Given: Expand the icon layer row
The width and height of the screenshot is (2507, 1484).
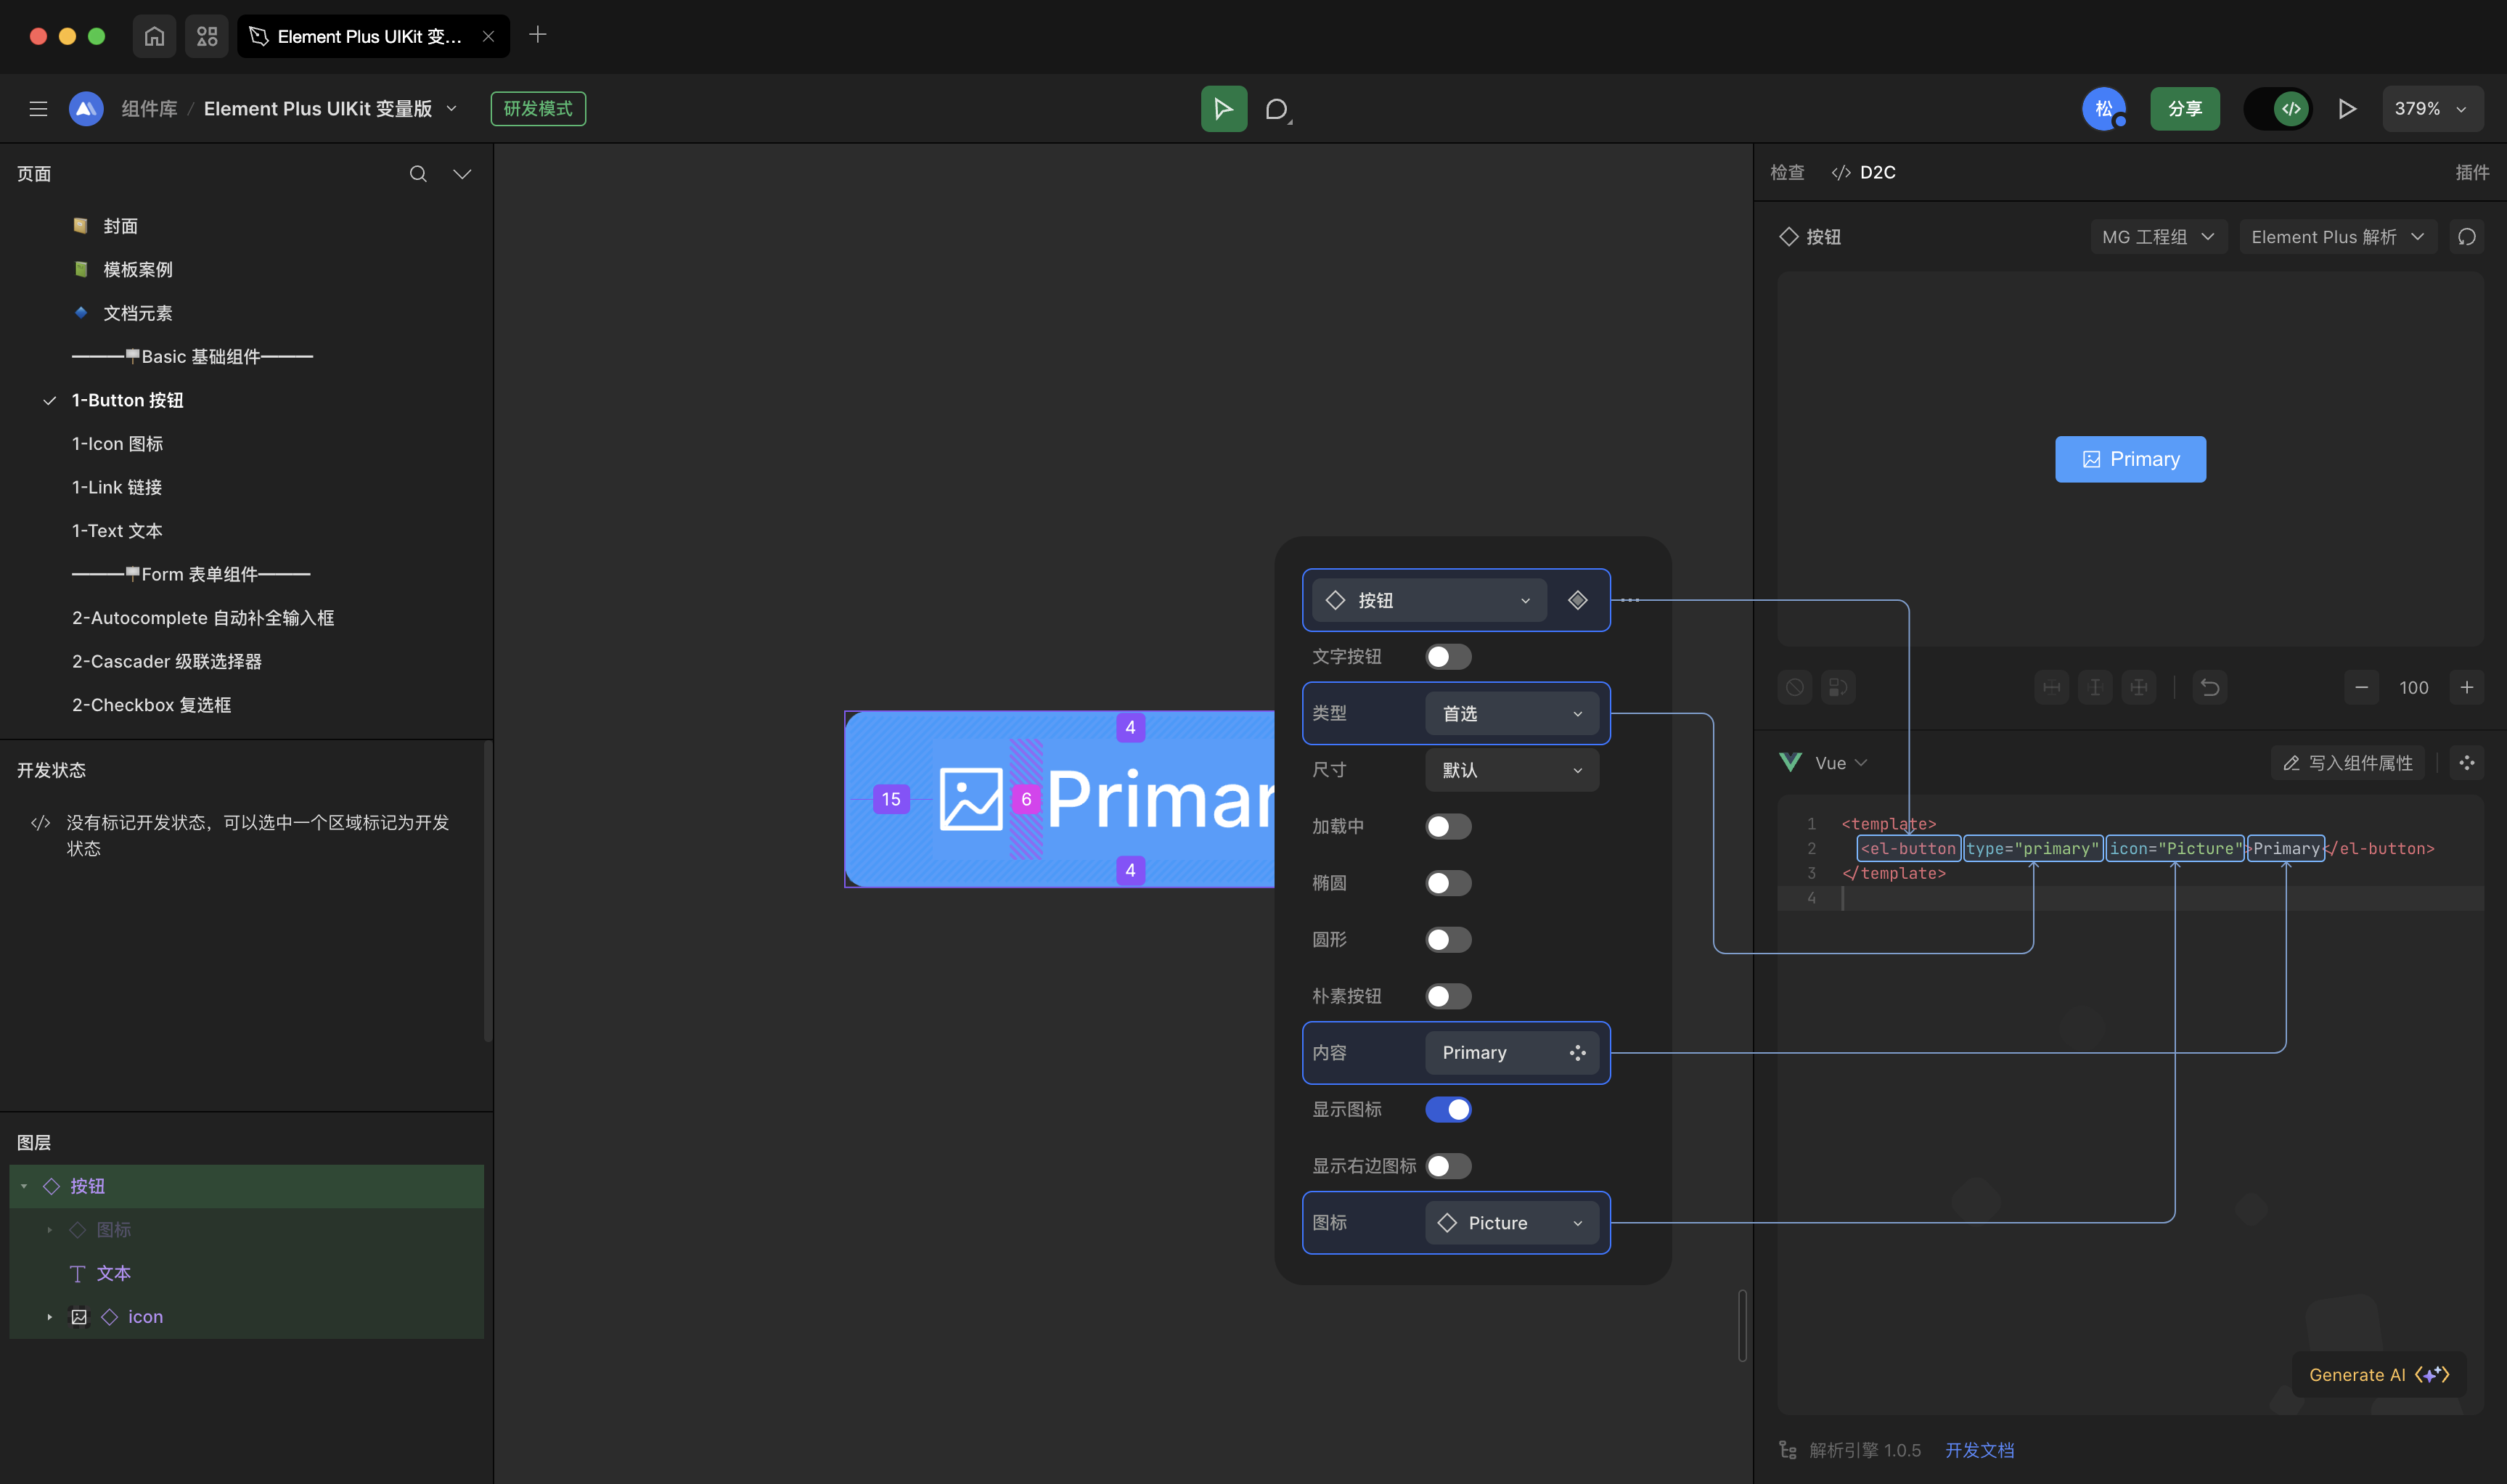Looking at the screenshot, I should [x=49, y=1317].
